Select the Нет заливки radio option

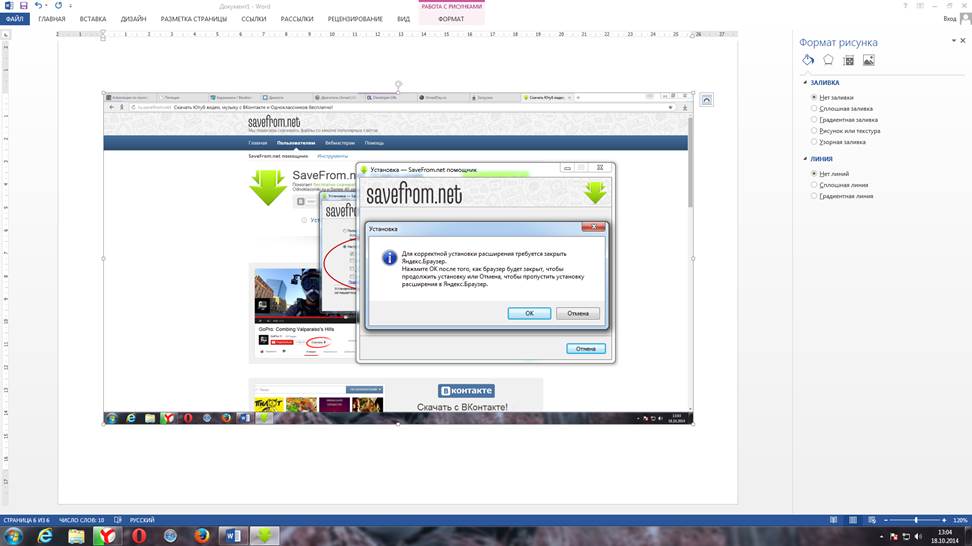click(x=814, y=97)
